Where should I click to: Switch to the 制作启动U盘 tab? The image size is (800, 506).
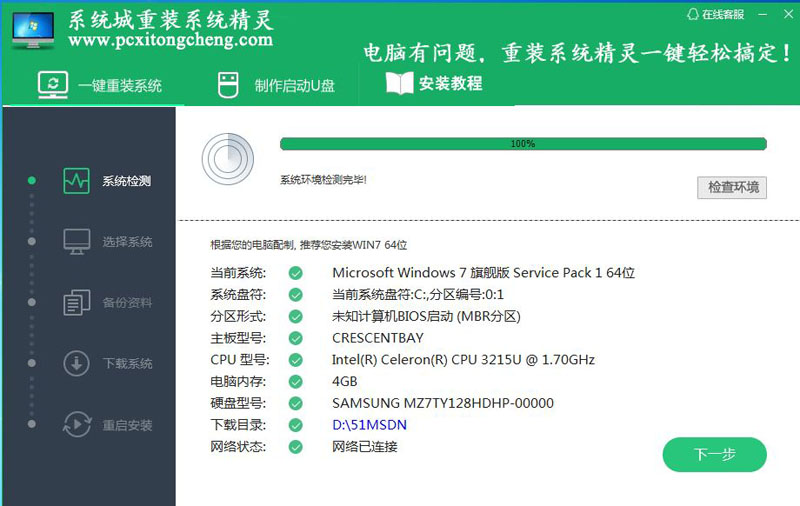point(276,85)
